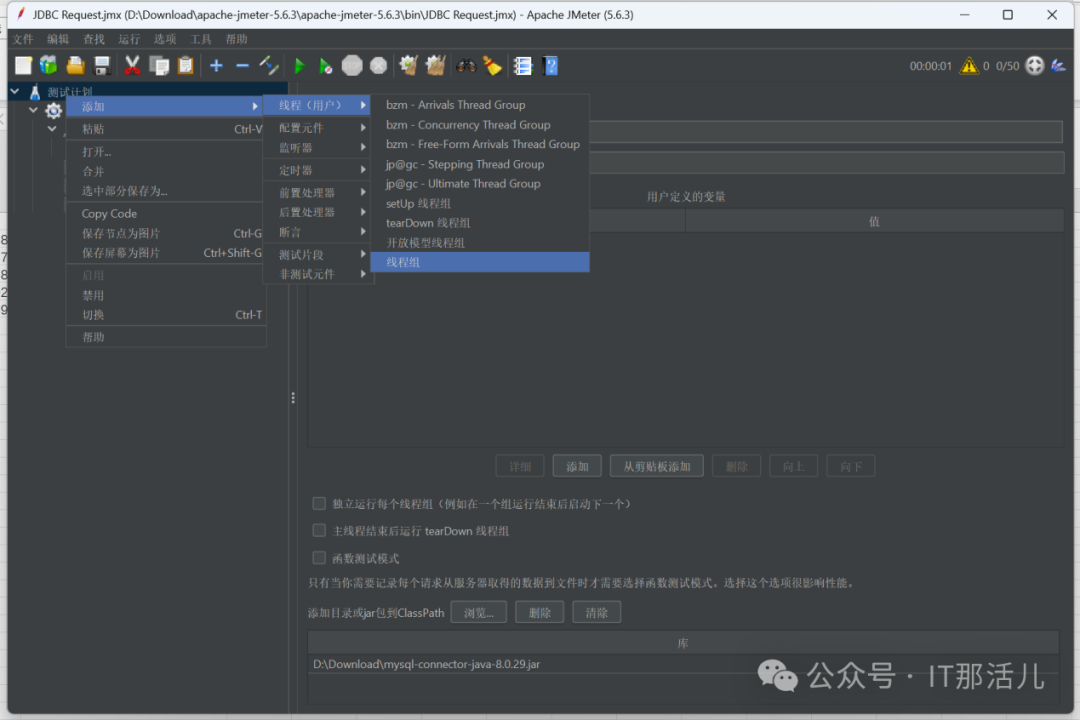1080x720 pixels.
Task: Open the 文件 menu
Action: tap(23, 39)
